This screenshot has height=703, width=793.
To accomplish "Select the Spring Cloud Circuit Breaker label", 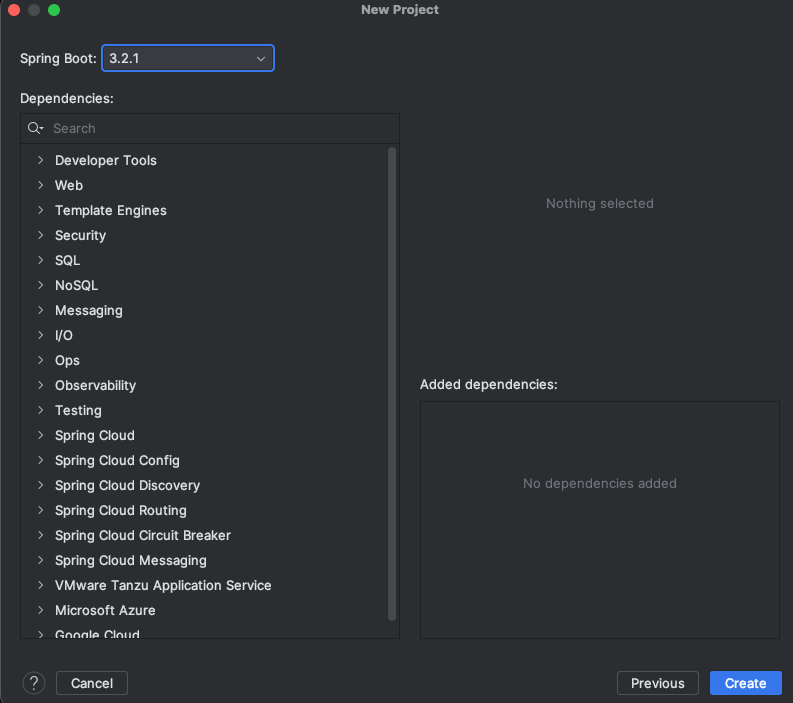I will 143,536.
